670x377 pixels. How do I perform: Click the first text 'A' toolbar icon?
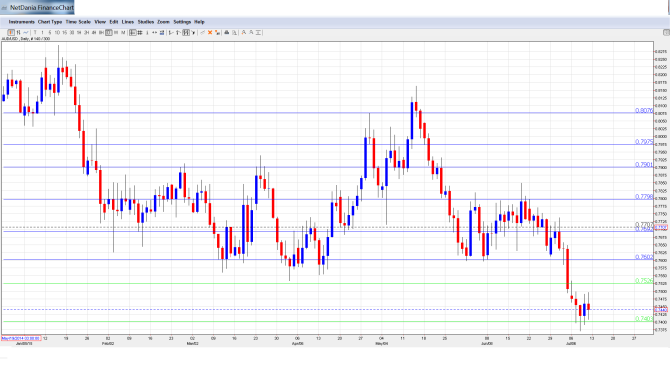click(244, 32)
